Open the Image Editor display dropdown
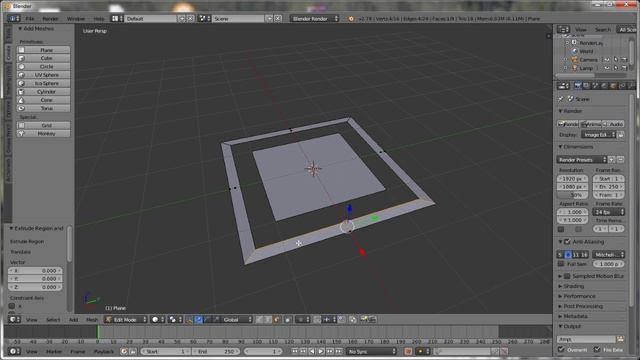 tap(598, 135)
